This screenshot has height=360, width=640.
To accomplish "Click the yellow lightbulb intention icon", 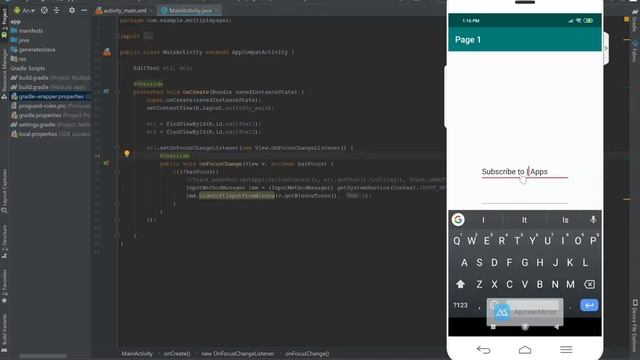I will click(127, 153).
